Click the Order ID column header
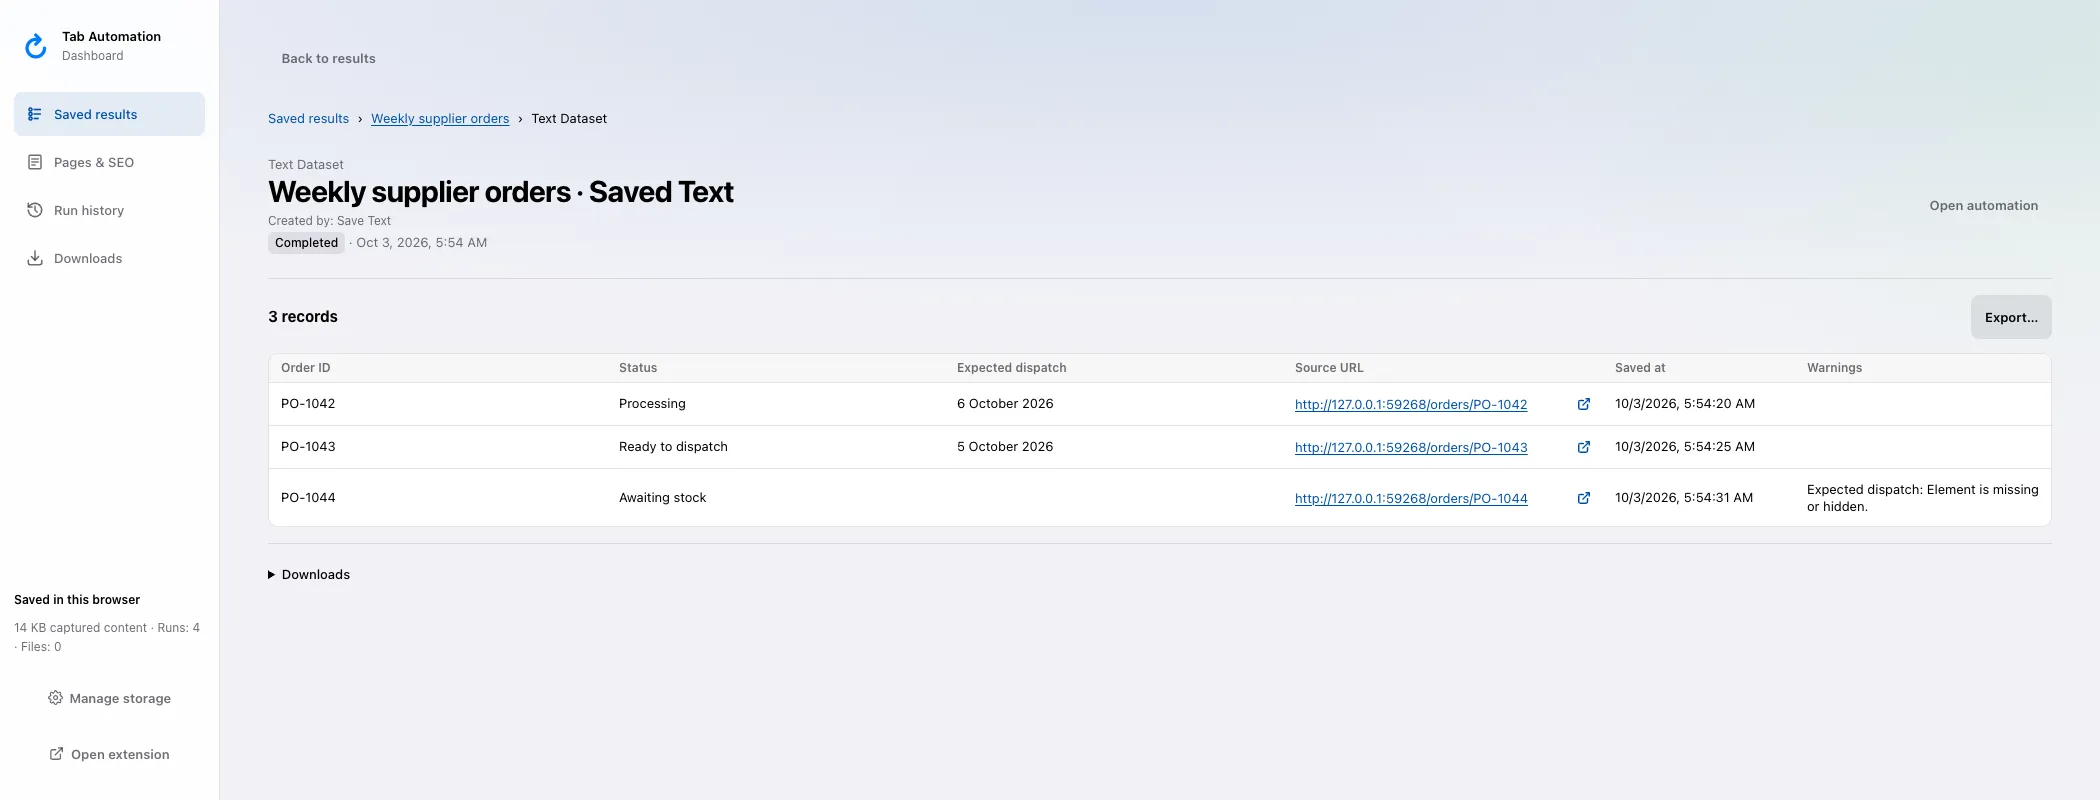The width and height of the screenshot is (2100, 800). pos(306,368)
